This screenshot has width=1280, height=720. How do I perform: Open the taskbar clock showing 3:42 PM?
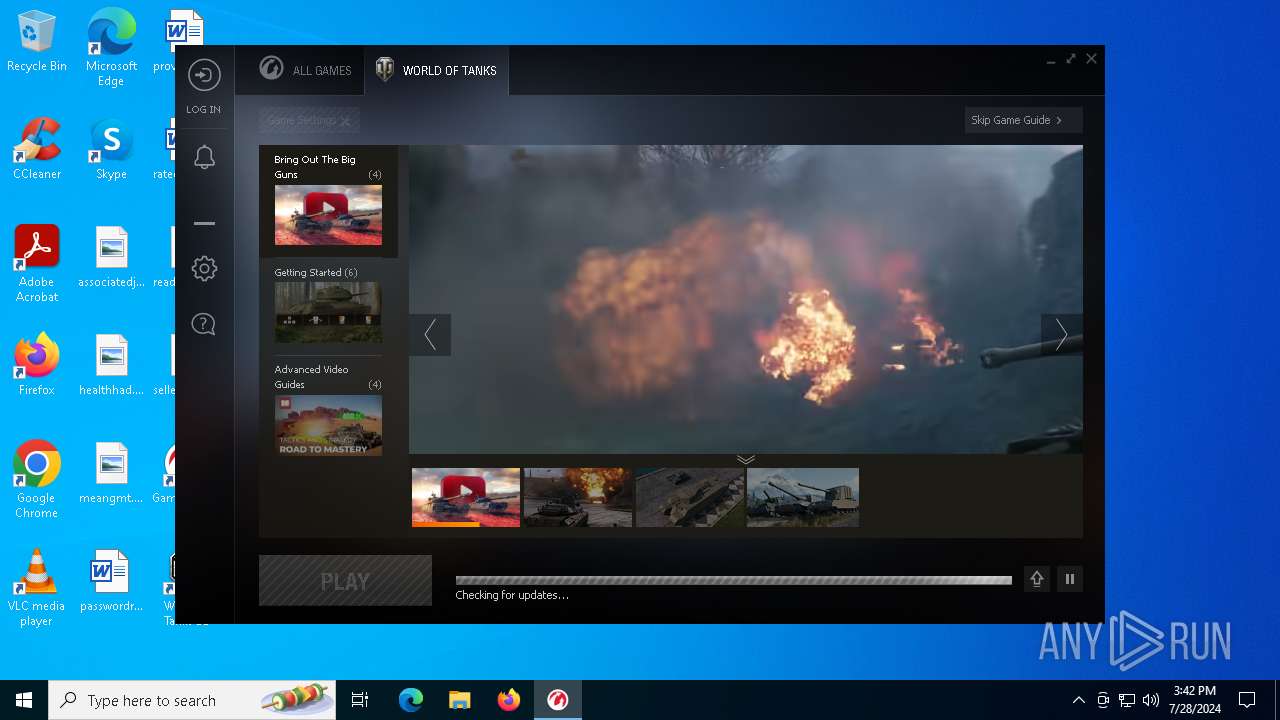pyautogui.click(x=1195, y=700)
